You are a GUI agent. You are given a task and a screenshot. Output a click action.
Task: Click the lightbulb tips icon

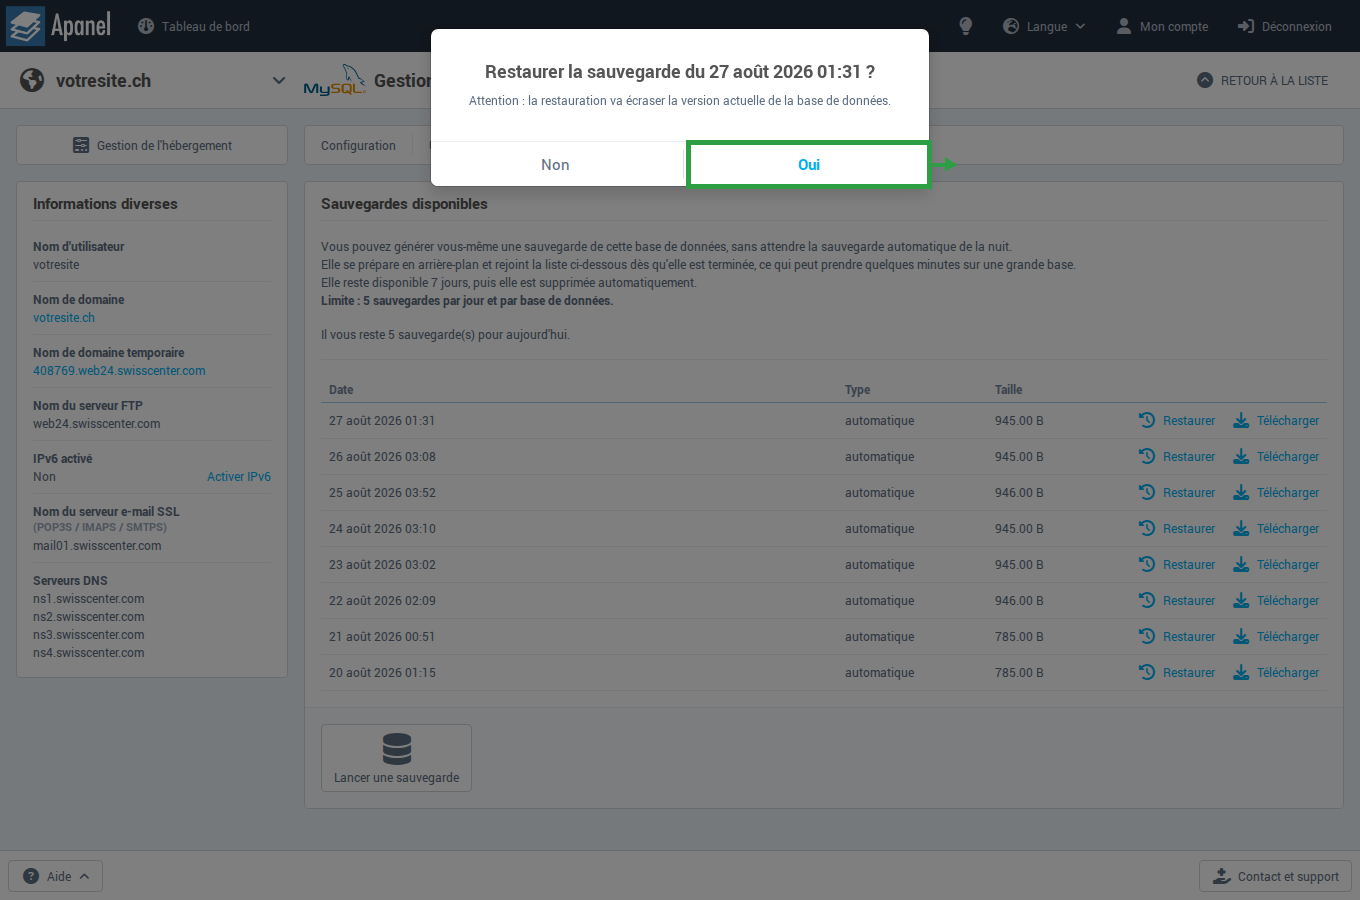965,26
